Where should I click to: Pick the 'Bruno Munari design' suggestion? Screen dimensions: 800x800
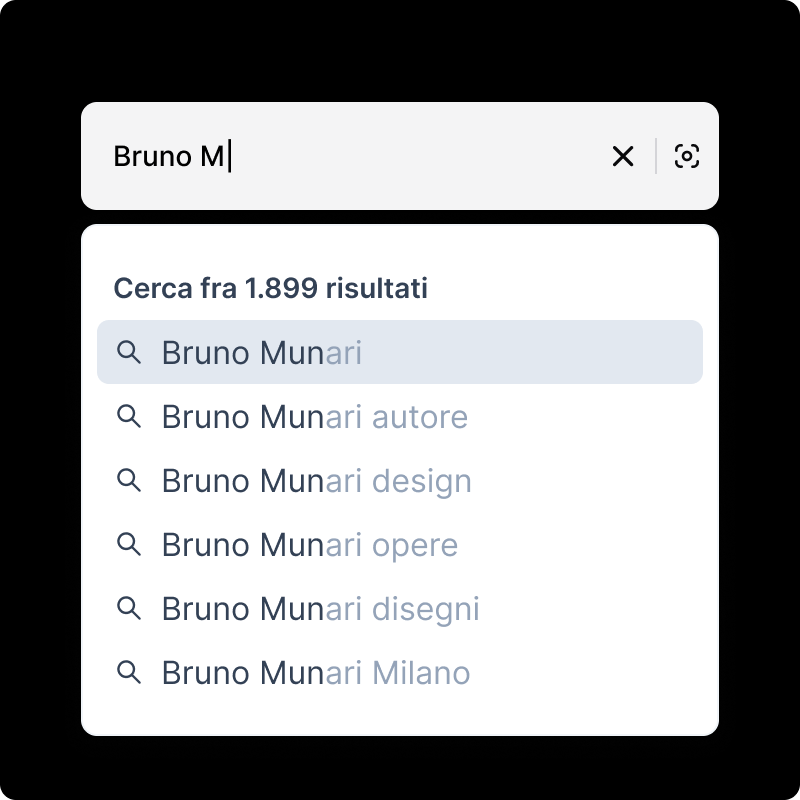tap(316, 481)
